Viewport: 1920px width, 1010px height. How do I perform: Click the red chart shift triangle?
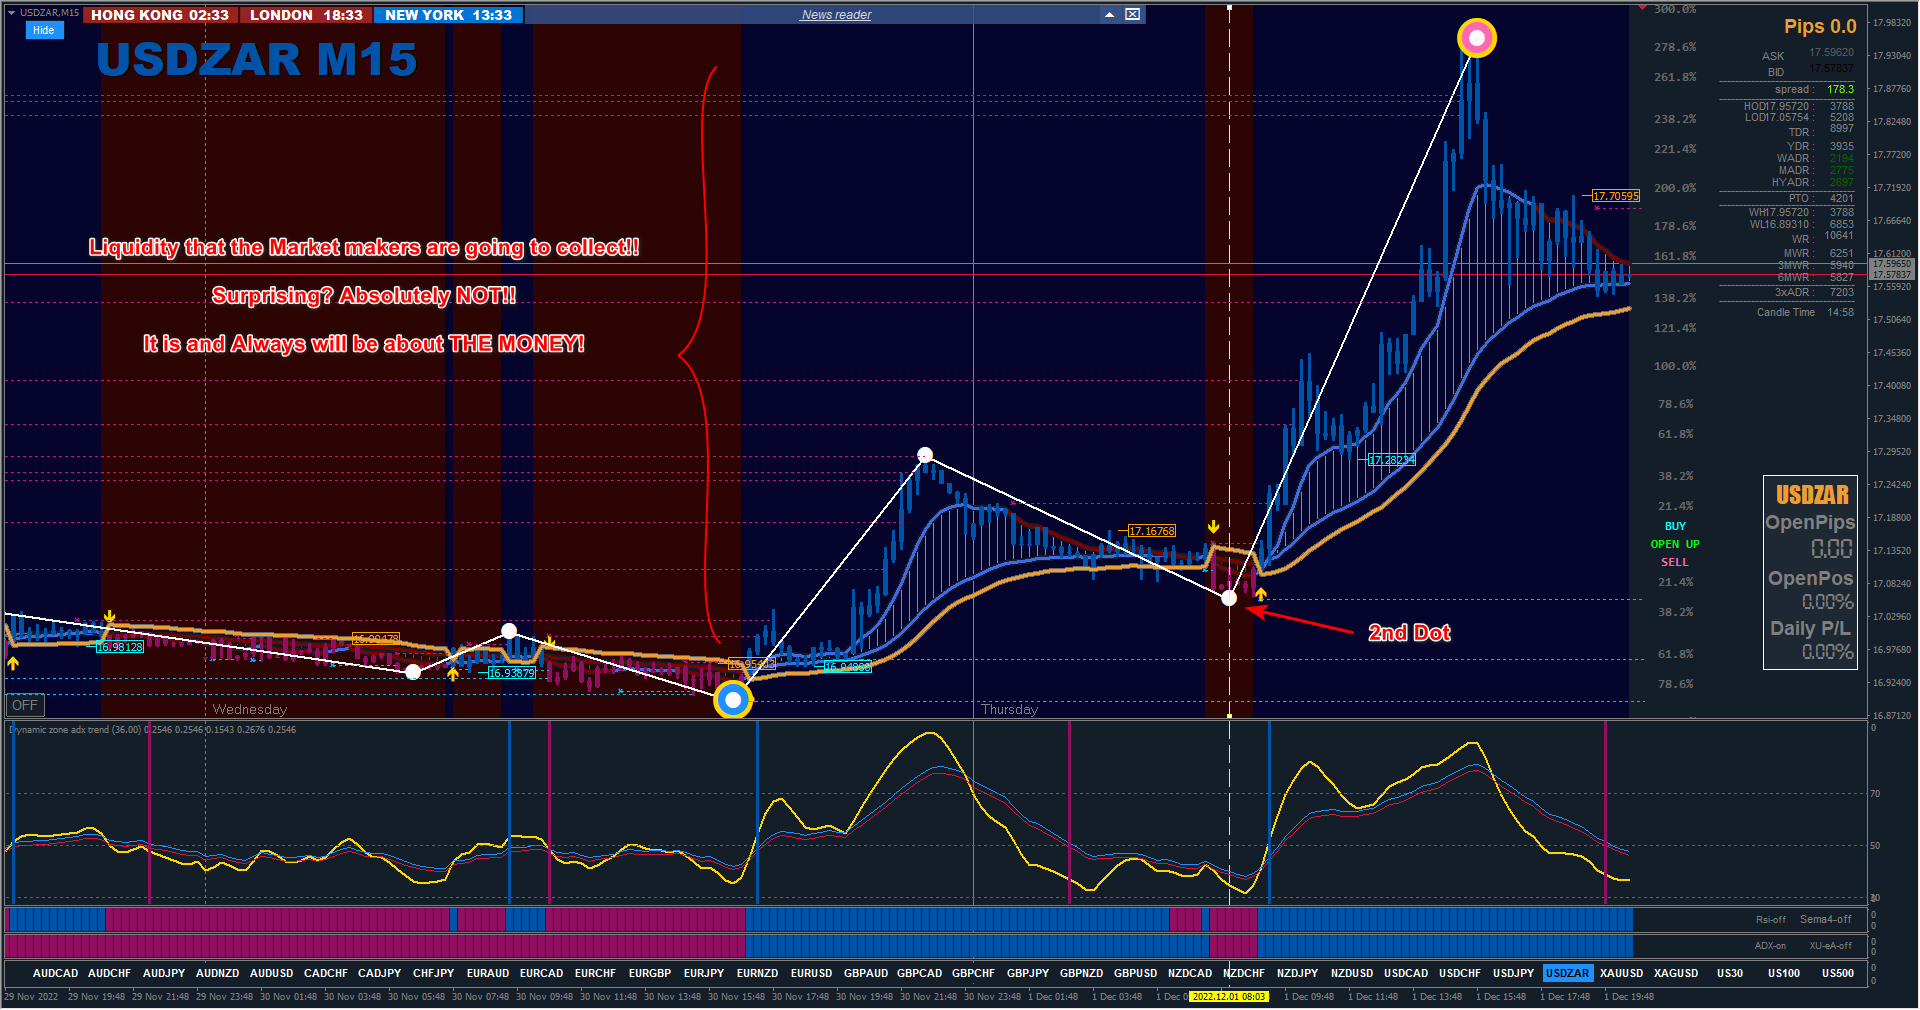coord(1642,8)
